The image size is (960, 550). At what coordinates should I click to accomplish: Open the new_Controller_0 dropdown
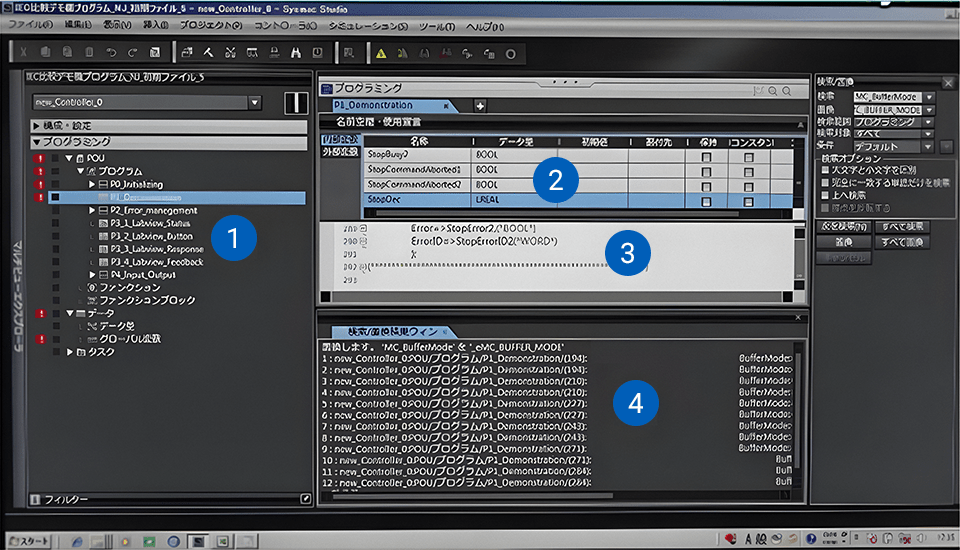(255, 102)
